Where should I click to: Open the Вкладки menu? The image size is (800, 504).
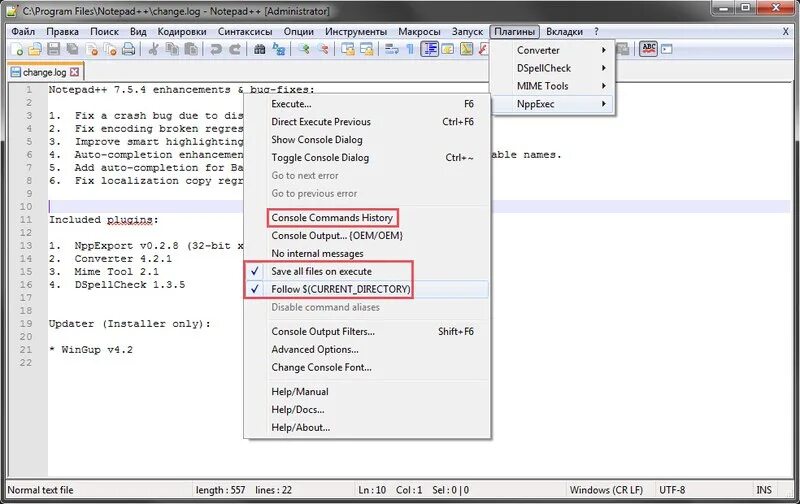(x=564, y=32)
